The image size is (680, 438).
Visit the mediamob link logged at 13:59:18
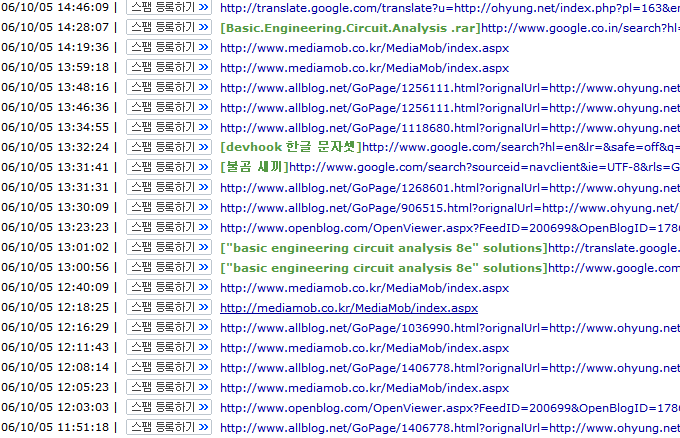(x=364, y=68)
